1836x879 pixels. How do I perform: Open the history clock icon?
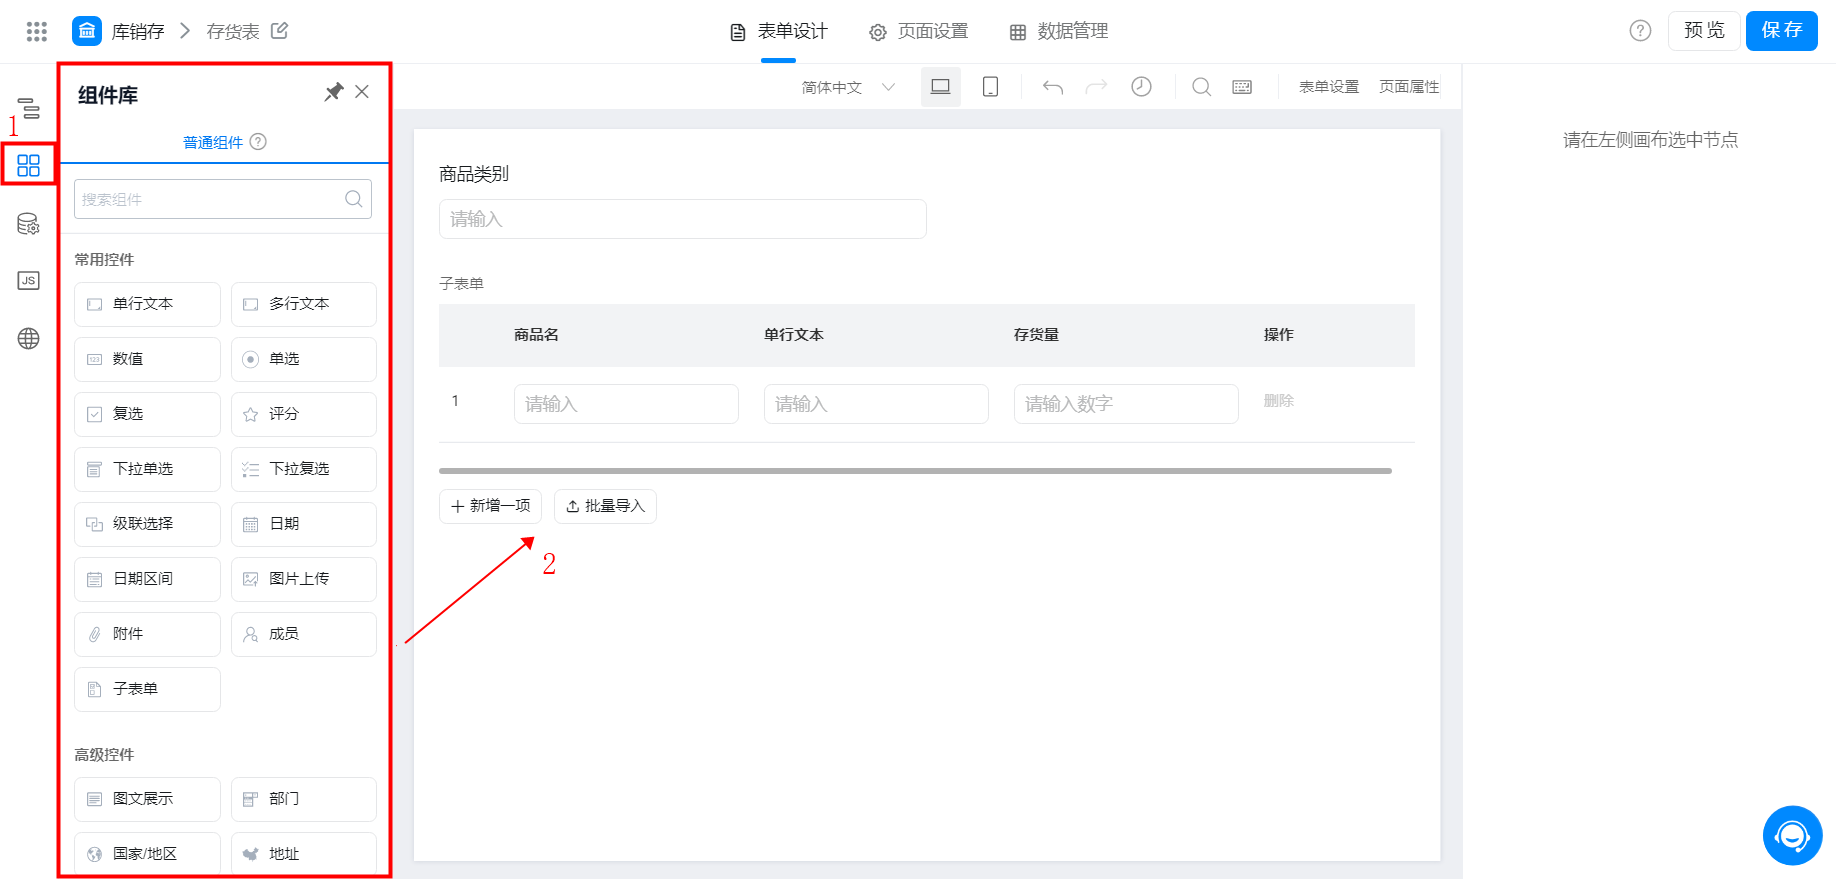1141,87
